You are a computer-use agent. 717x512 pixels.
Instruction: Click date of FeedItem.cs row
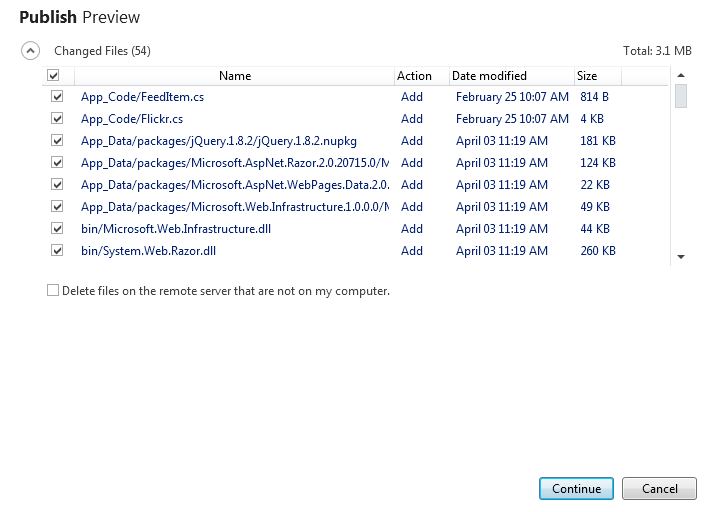click(x=512, y=97)
